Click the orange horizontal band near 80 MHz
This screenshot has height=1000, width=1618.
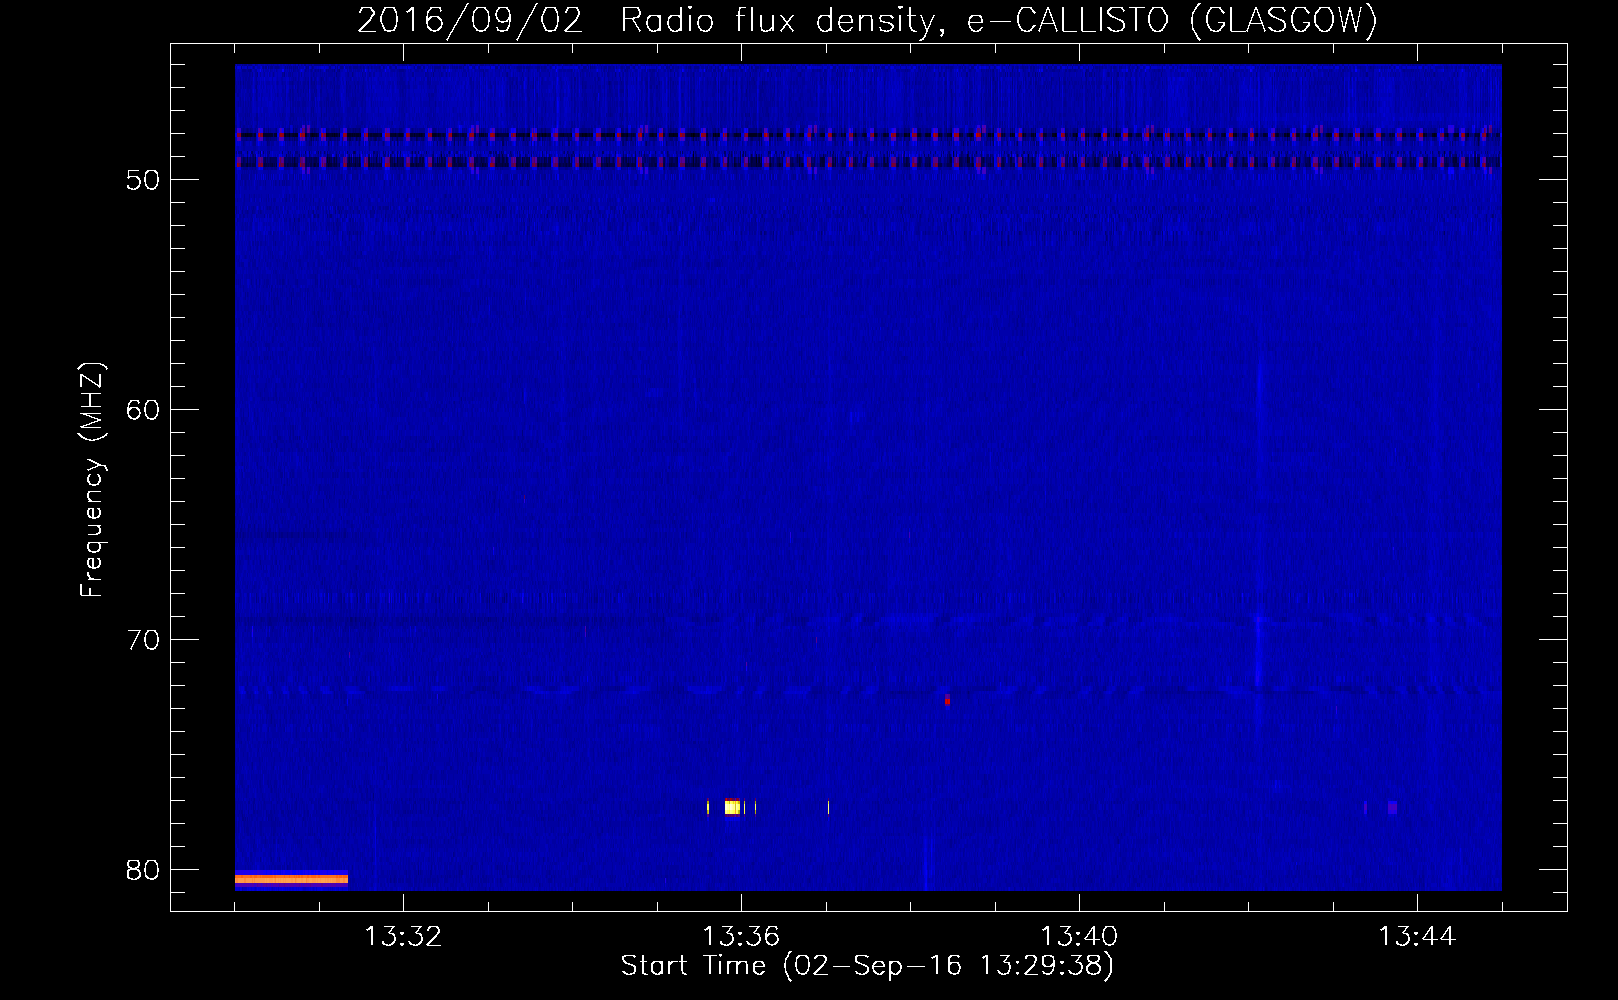(x=291, y=879)
